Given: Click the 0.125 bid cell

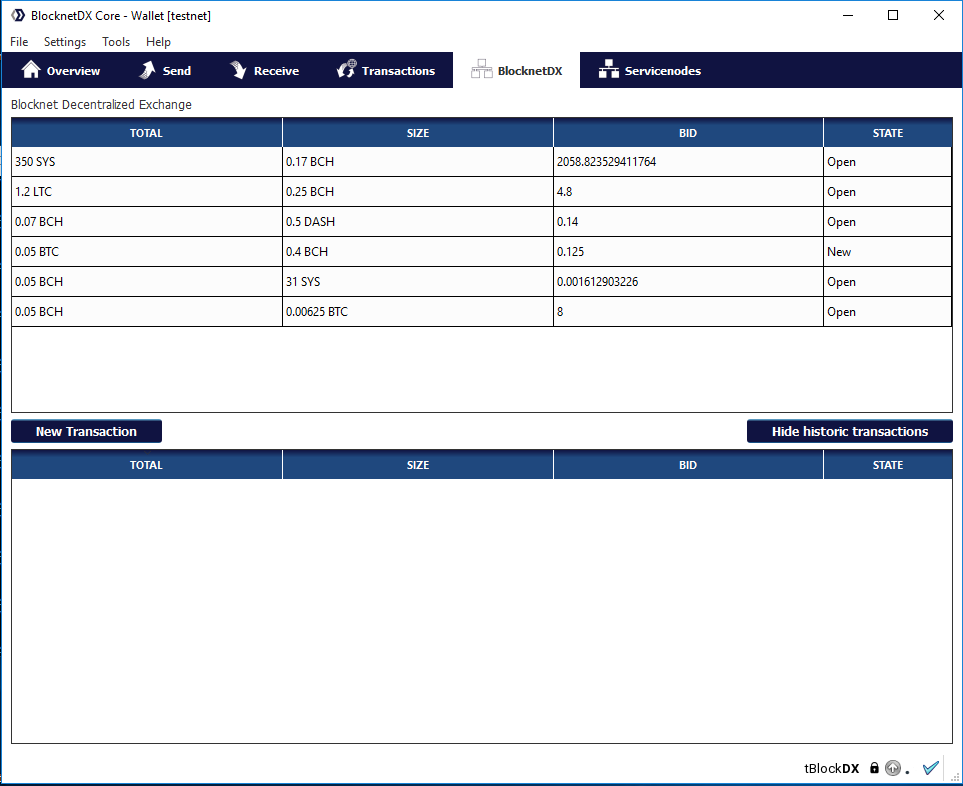Looking at the screenshot, I should click(x=688, y=252).
